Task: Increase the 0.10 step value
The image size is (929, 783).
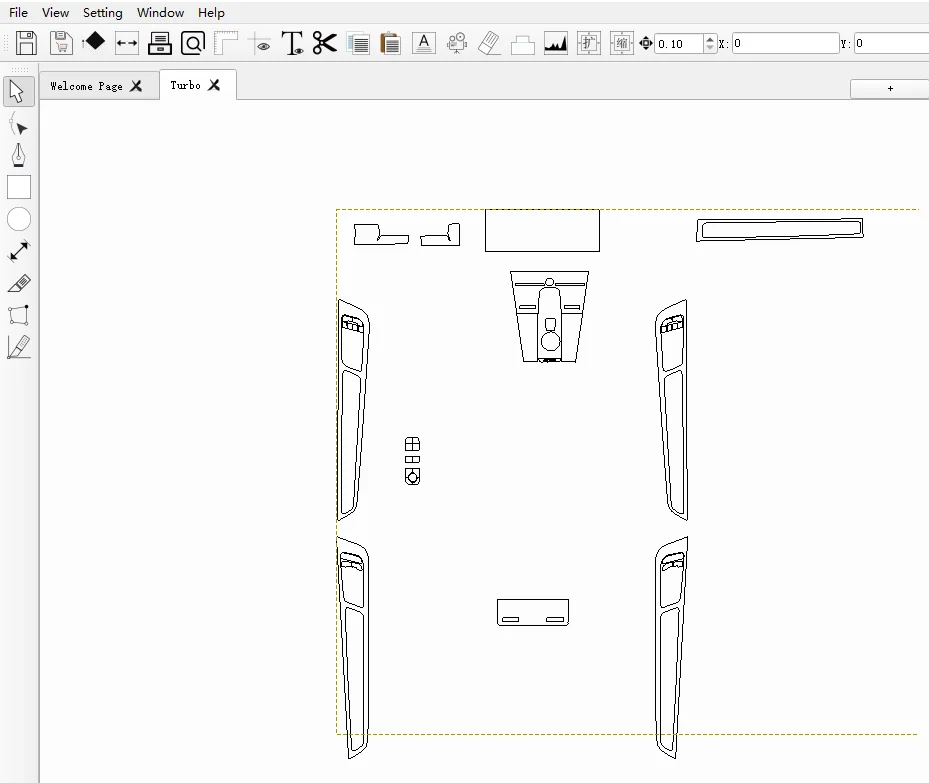Action: [x=710, y=39]
